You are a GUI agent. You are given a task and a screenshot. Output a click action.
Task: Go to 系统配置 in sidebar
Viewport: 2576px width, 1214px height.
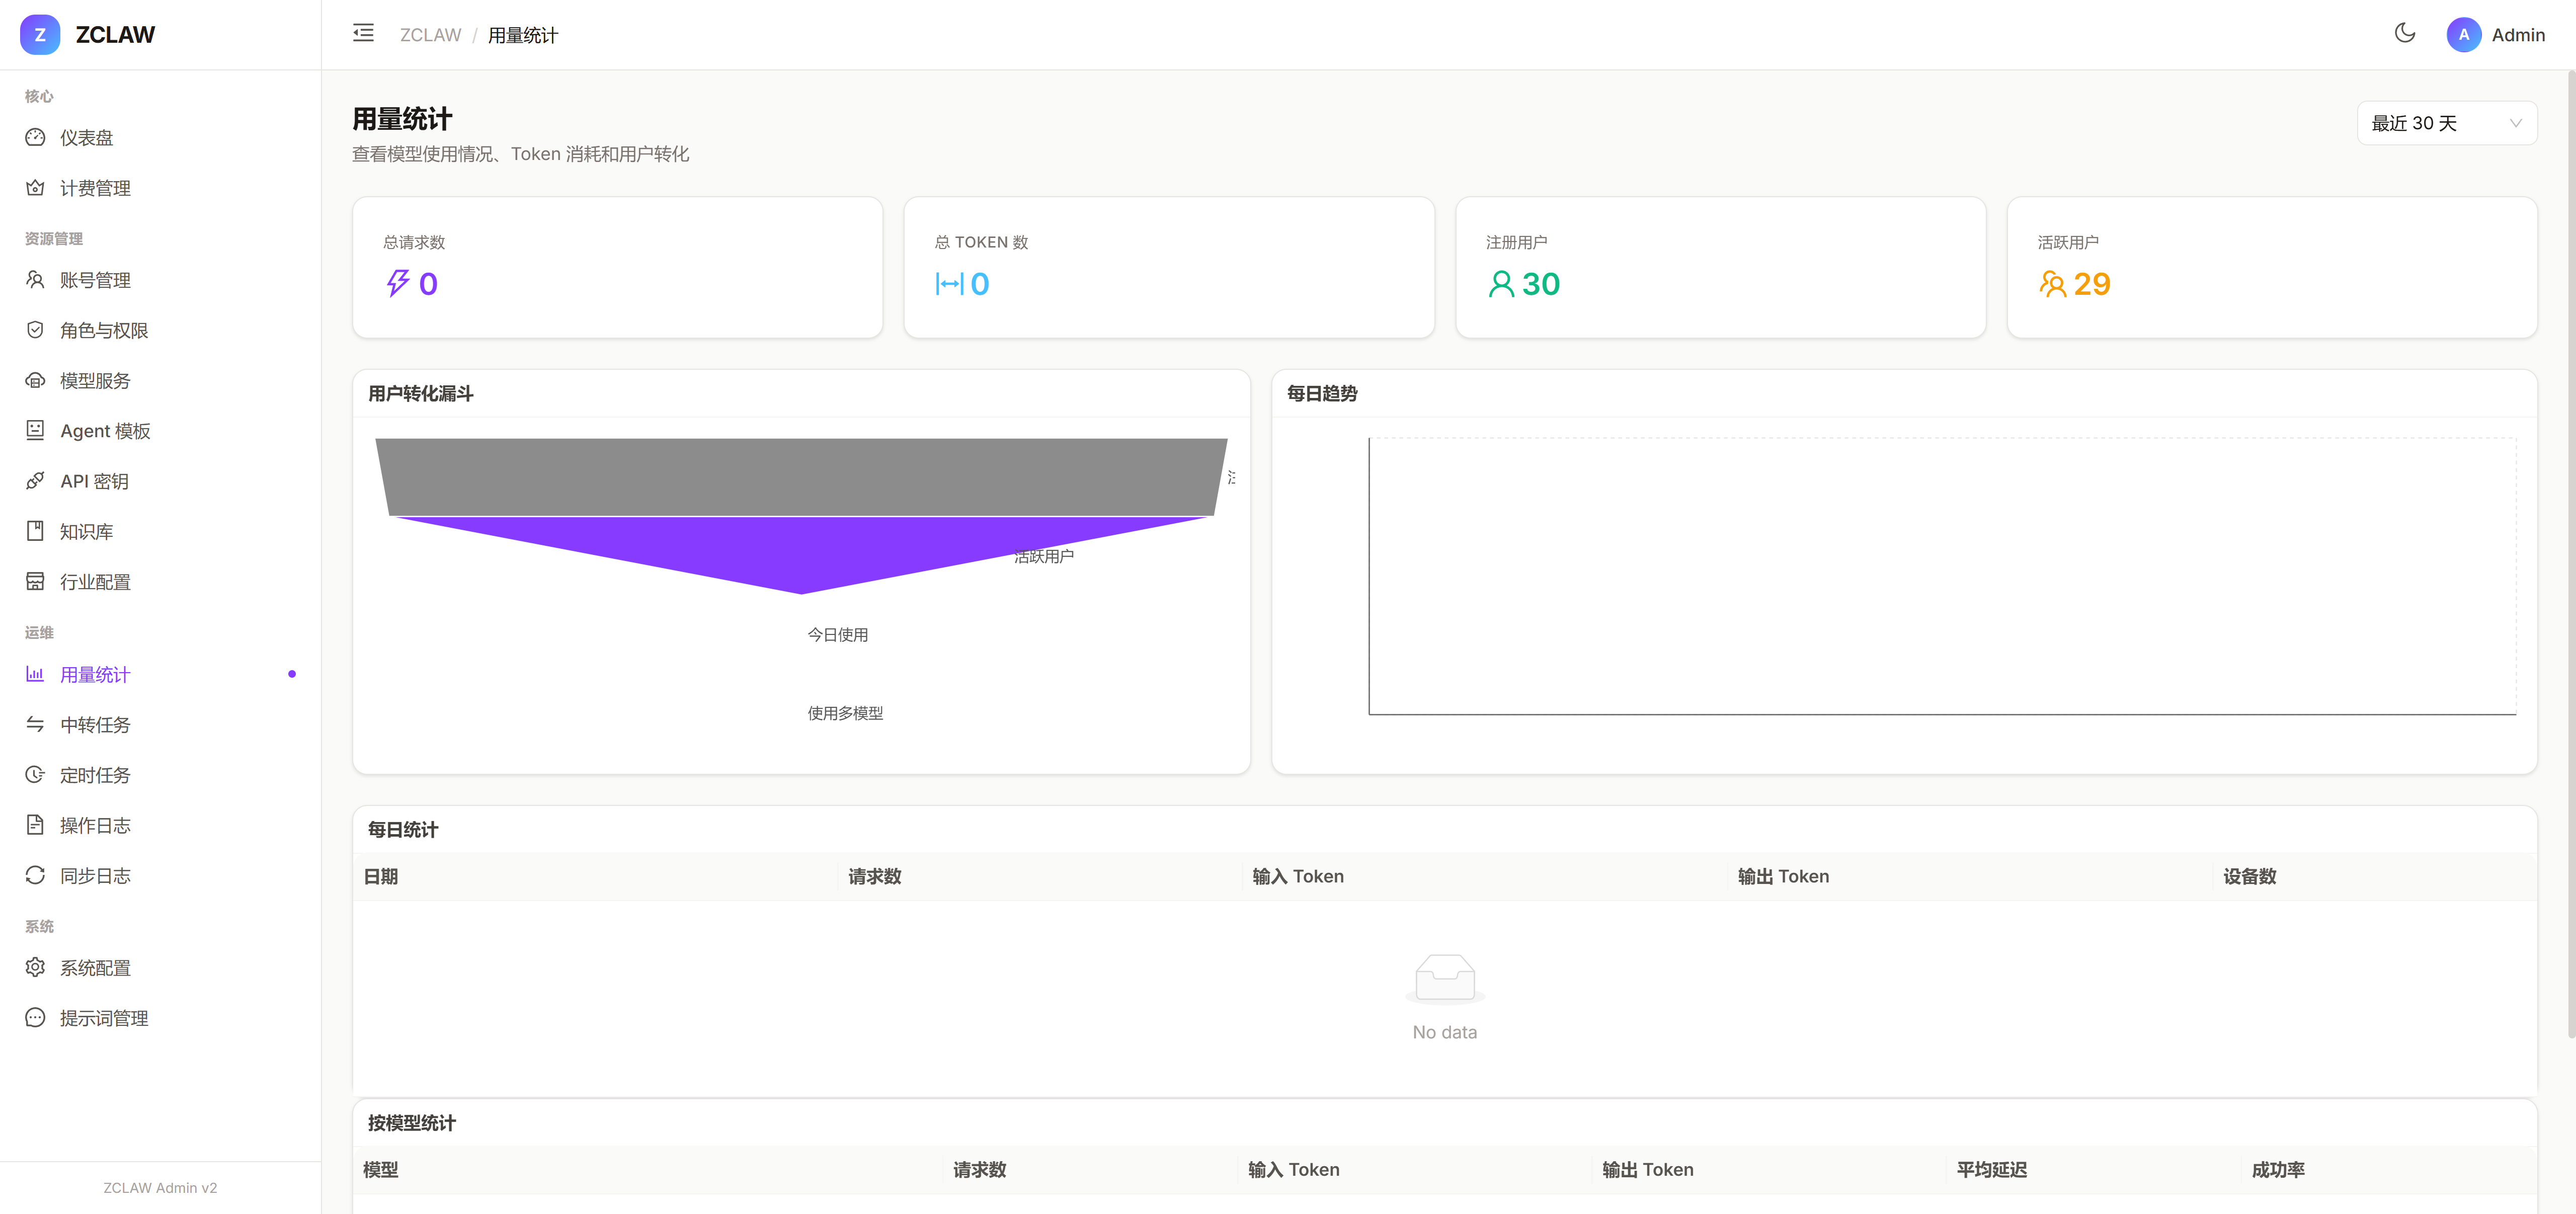(95, 968)
